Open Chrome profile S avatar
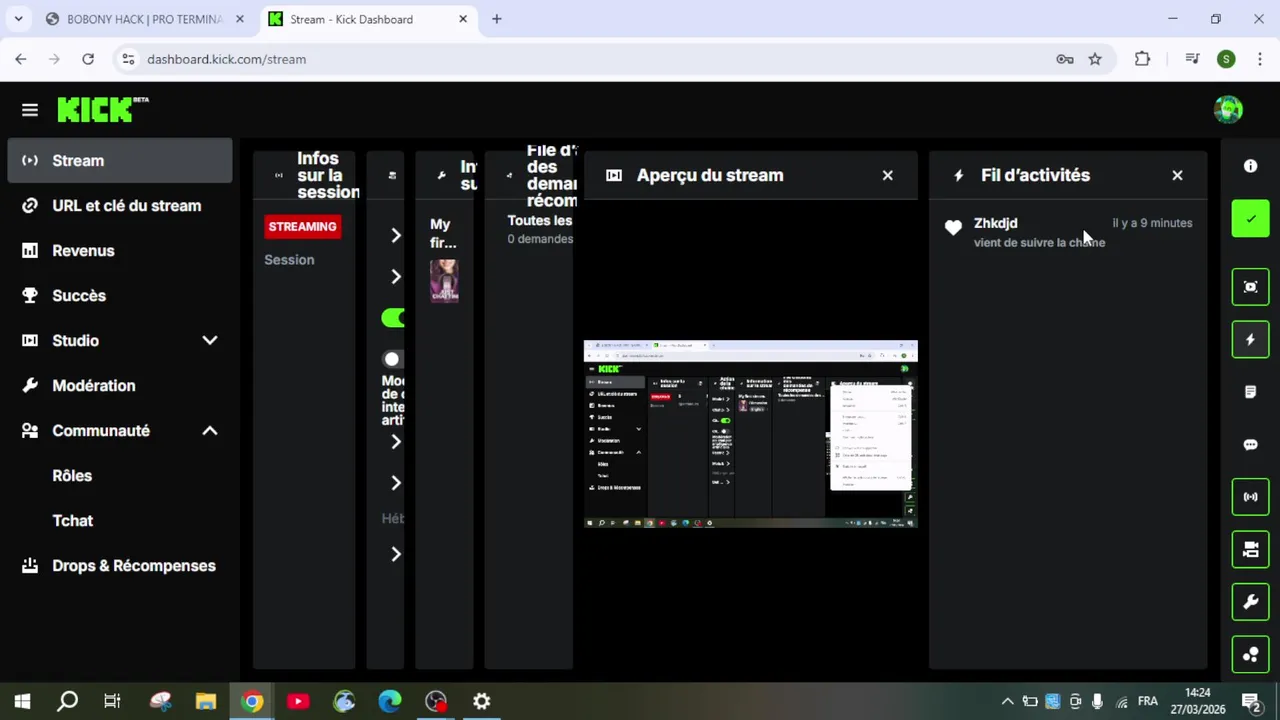The image size is (1280, 720). tap(1226, 59)
